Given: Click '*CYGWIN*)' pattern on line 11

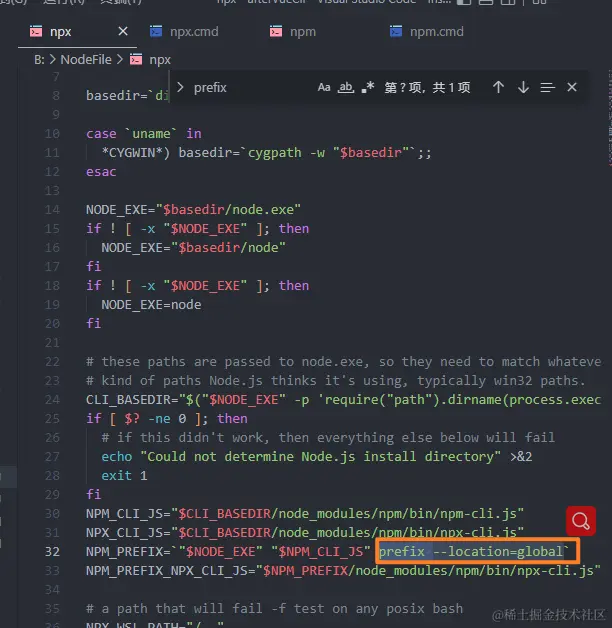Looking at the screenshot, I should [x=136, y=153].
